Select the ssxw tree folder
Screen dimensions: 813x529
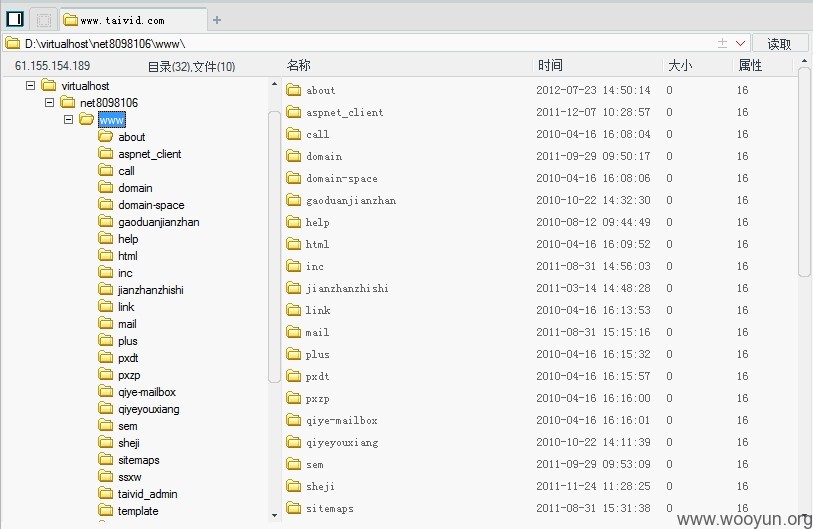tap(119, 477)
